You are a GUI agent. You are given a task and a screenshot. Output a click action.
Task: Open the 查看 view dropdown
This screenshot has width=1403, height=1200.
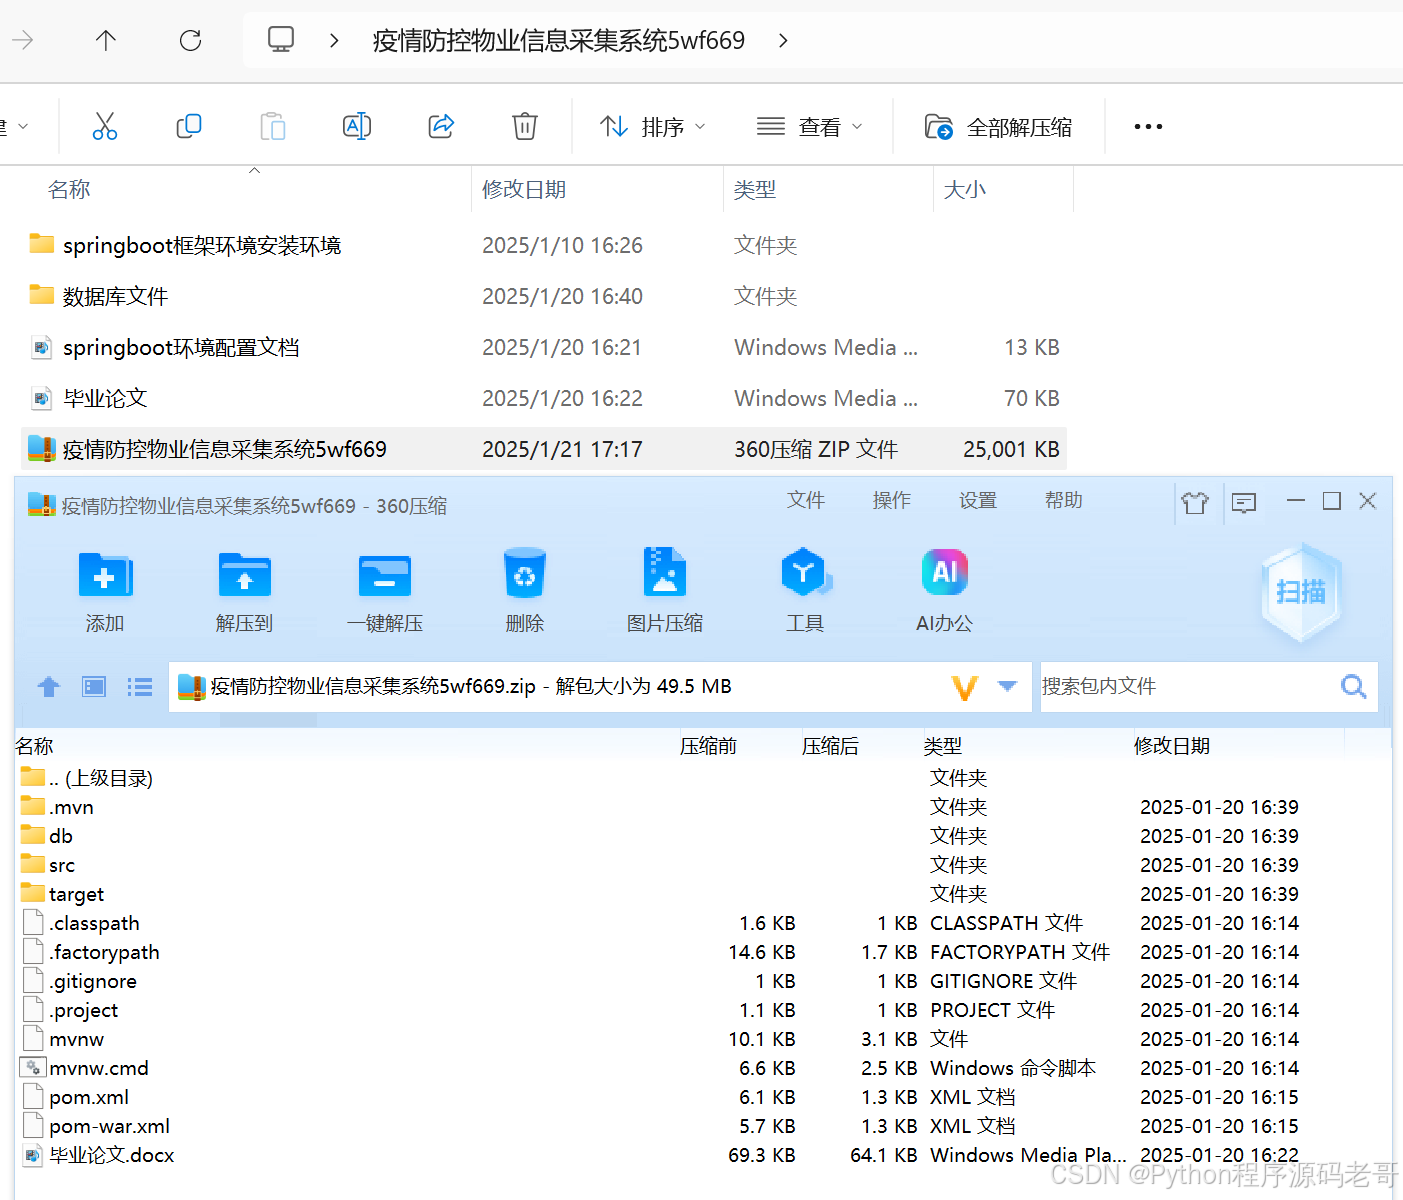(809, 127)
